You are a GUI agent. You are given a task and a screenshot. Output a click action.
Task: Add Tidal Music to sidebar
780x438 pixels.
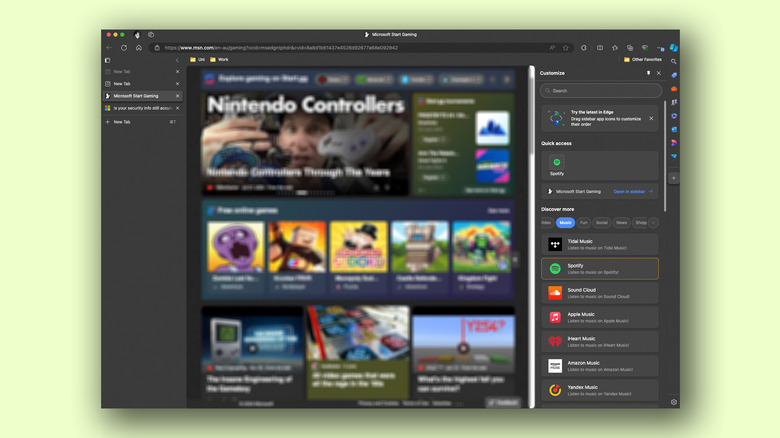tap(600, 244)
